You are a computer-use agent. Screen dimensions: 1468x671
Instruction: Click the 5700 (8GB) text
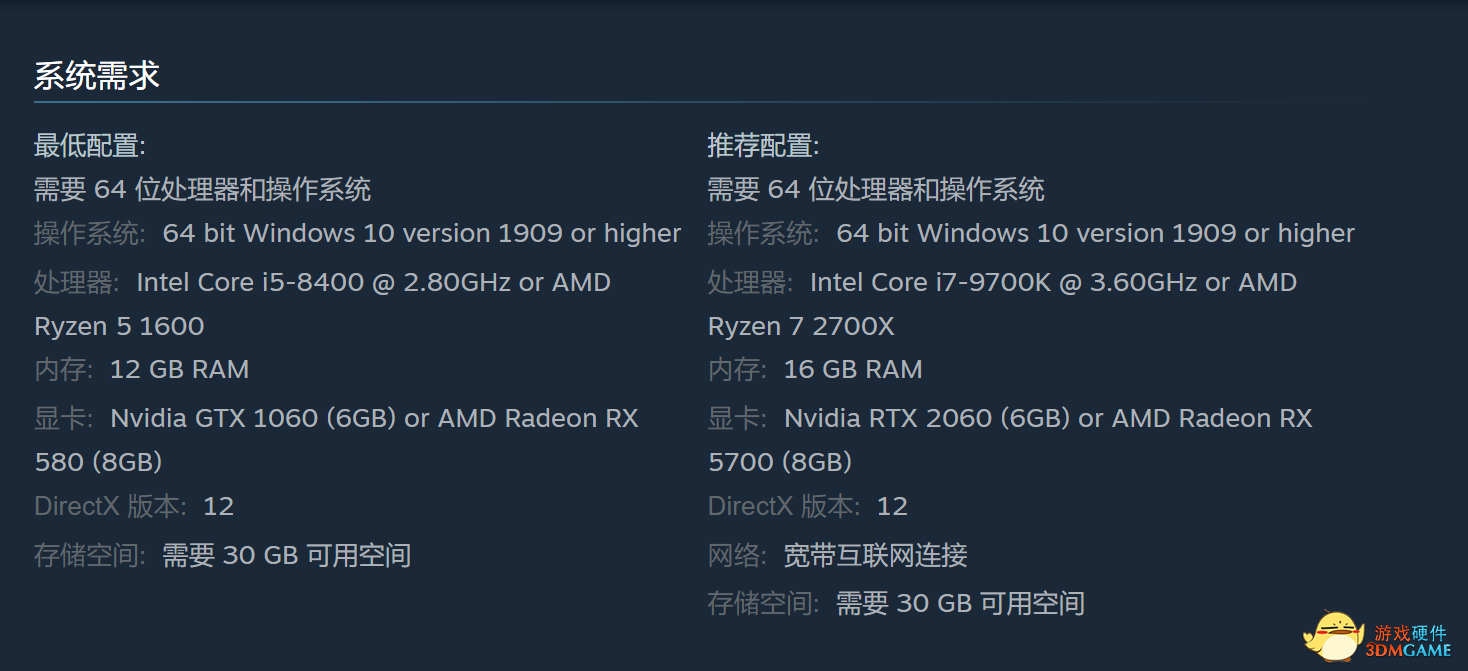click(780, 462)
